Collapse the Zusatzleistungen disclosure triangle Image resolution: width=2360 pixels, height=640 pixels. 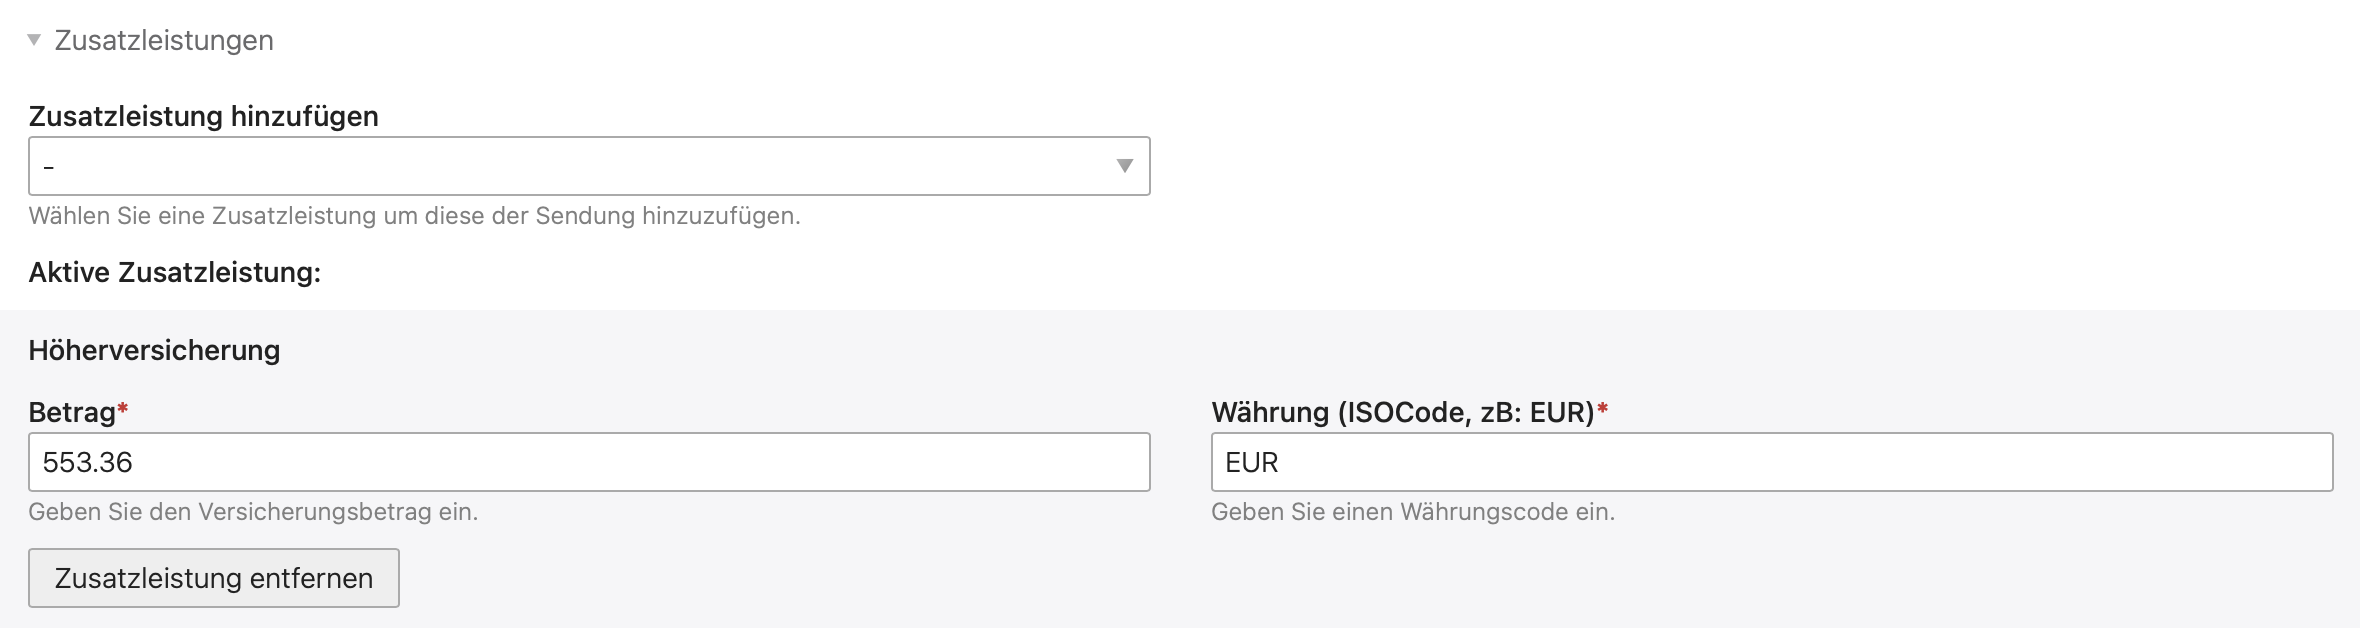34,40
